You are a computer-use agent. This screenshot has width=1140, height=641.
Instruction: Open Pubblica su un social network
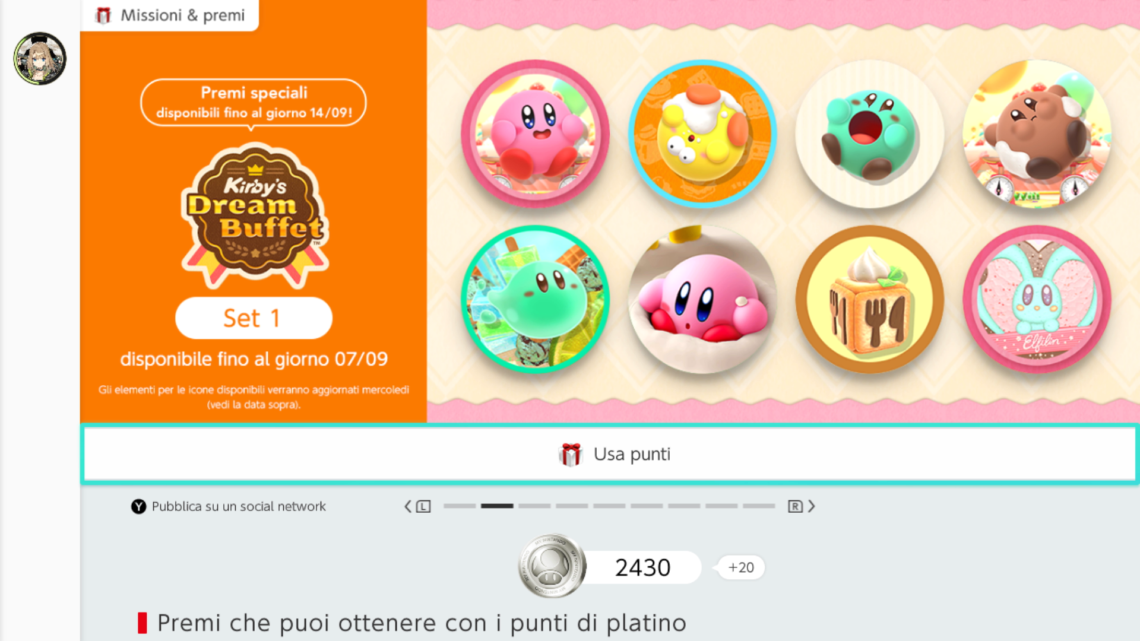coord(228,507)
